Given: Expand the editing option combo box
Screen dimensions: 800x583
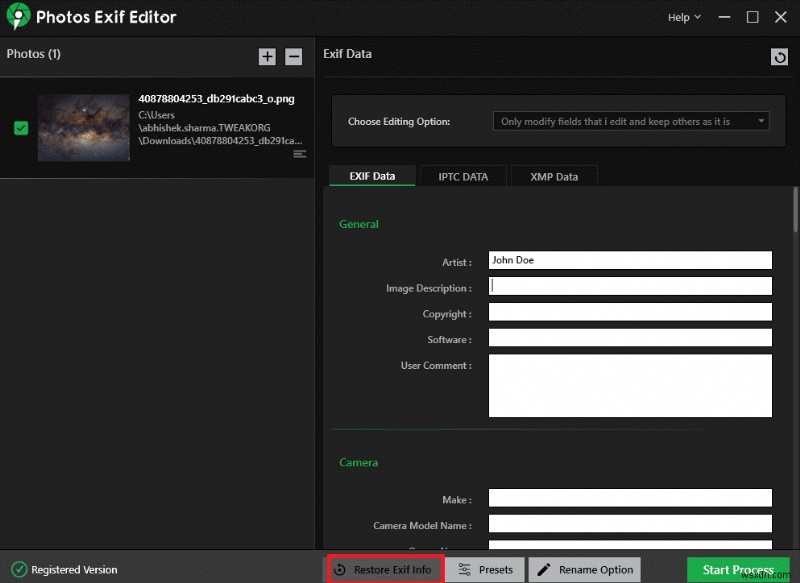Looking at the screenshot, I should (x=759, y=120).
